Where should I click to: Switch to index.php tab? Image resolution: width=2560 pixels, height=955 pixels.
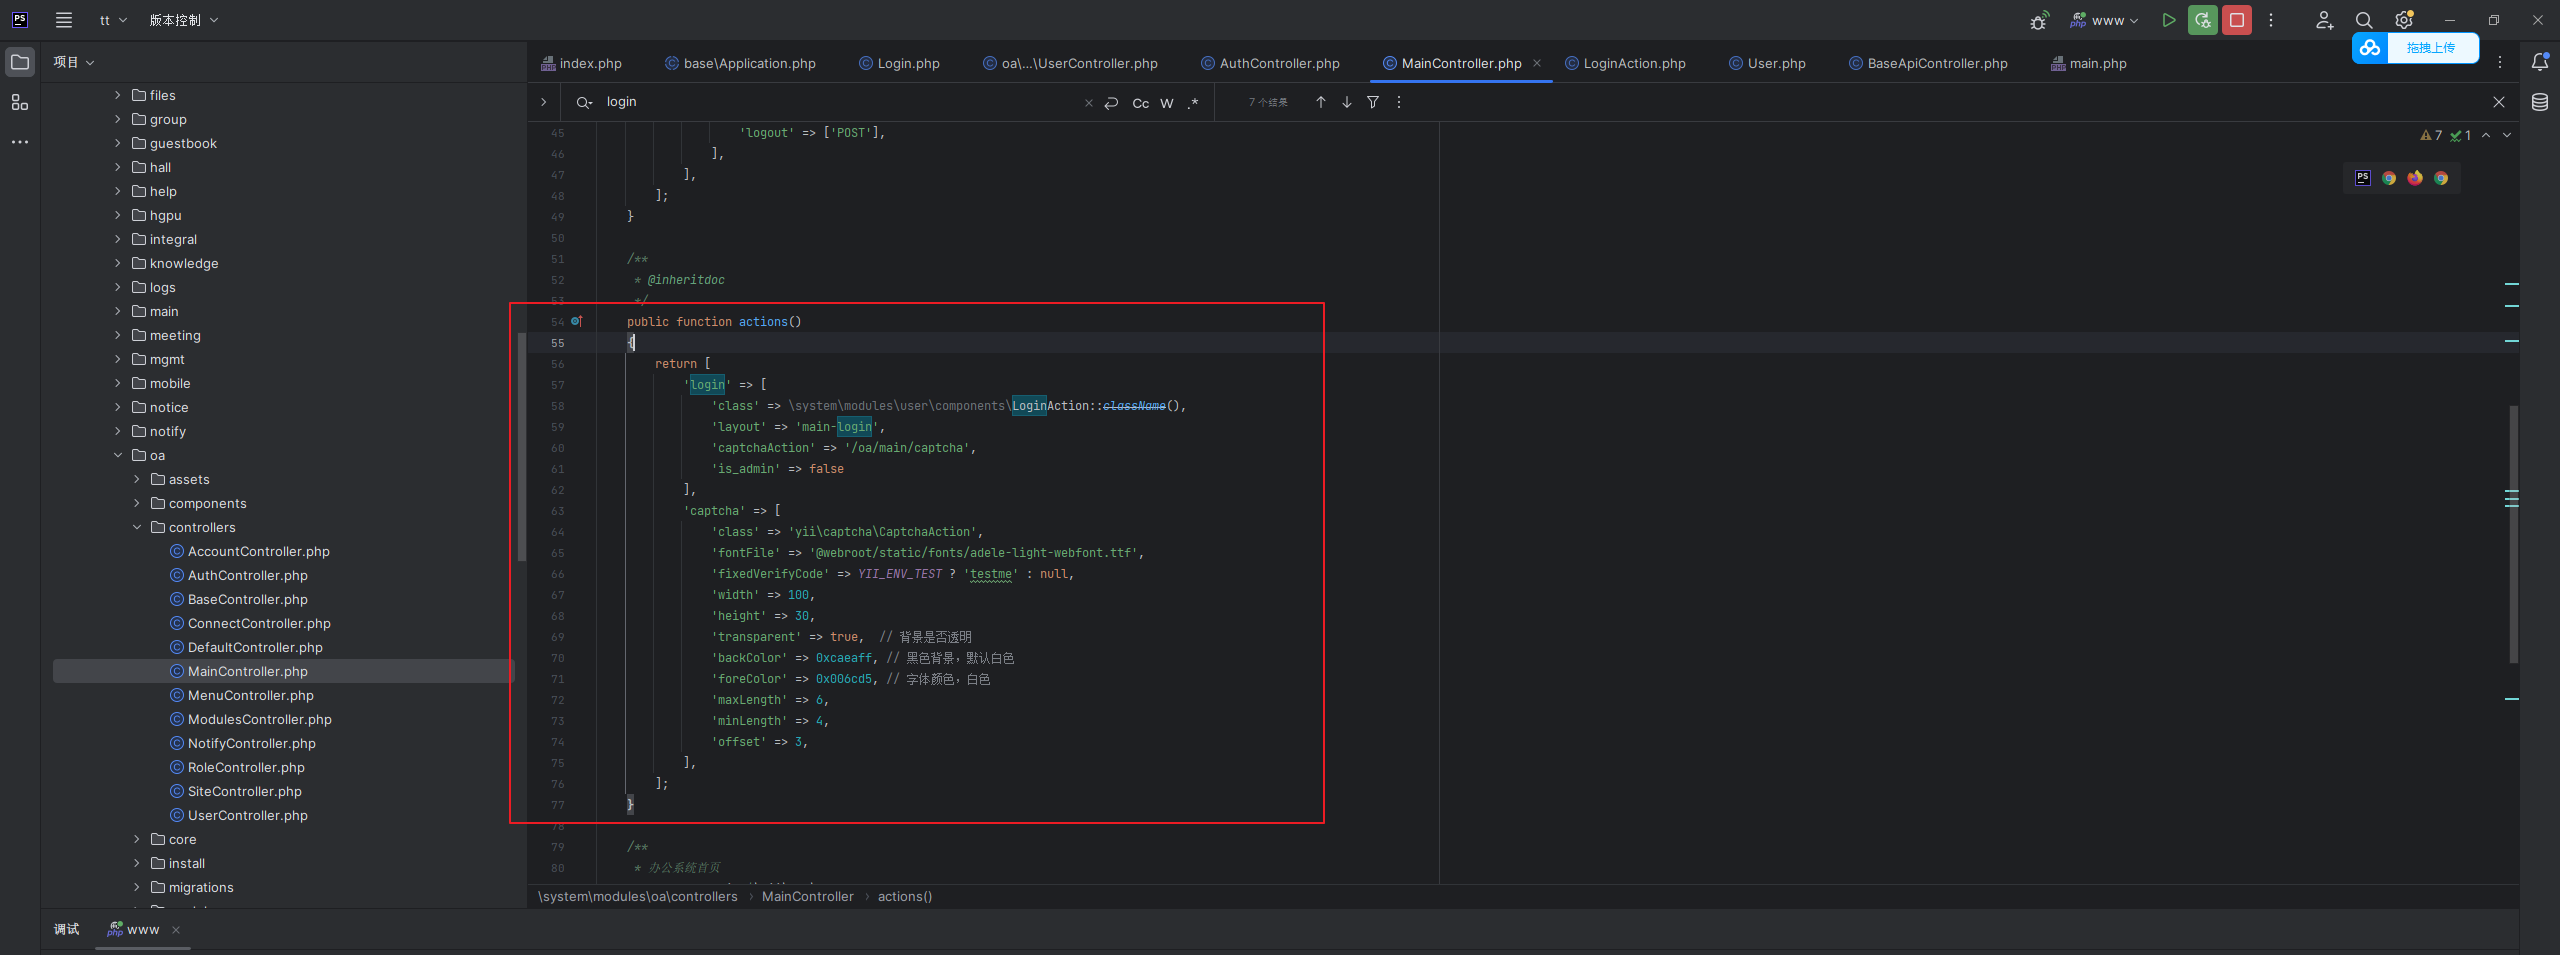(582, 63)
